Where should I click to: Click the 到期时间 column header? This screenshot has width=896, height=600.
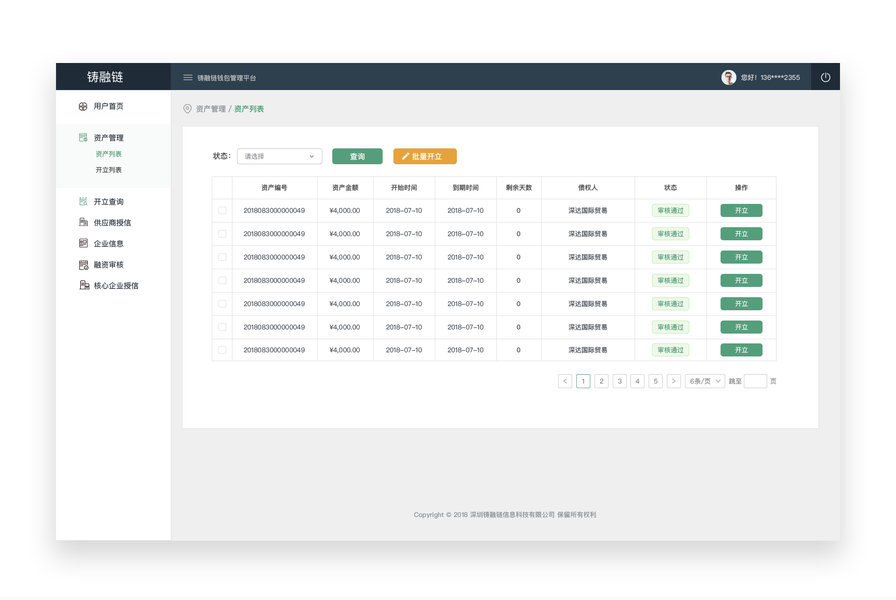[466, 187]
